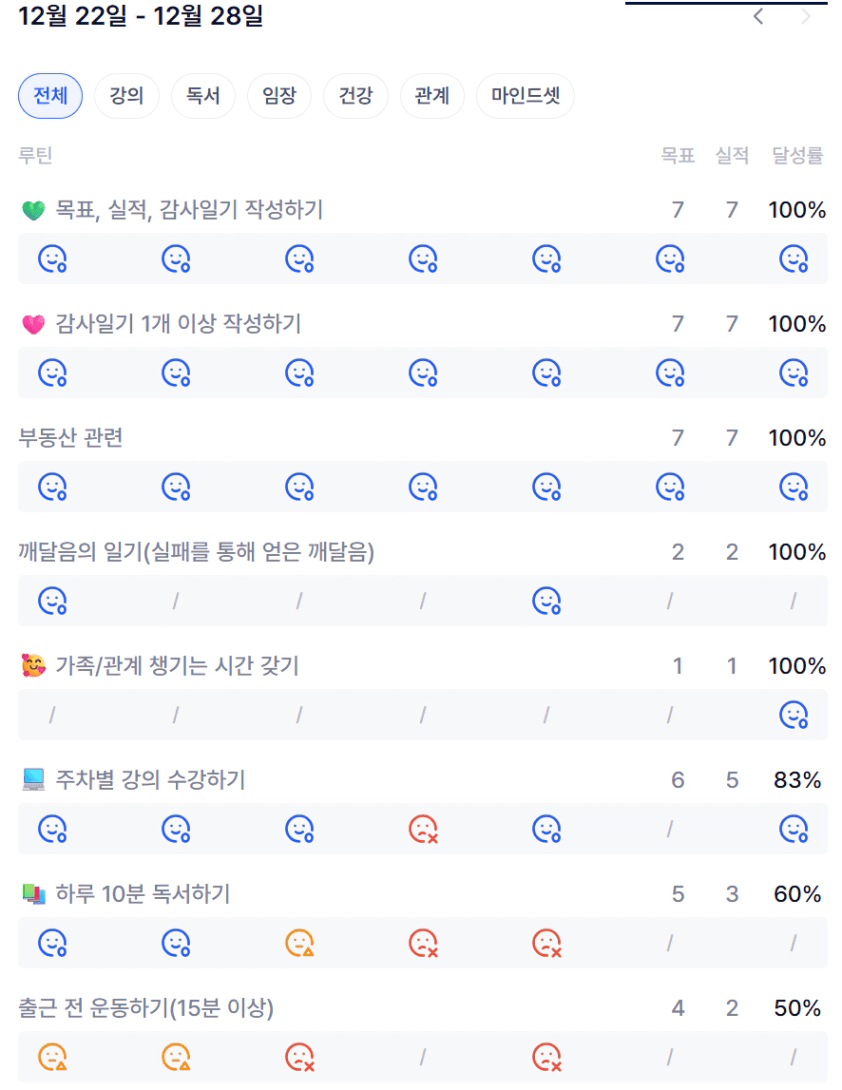This screenshot has height=1090, width=842.
Task: Click the orange partial face in 하루 10분 독서하기 row
Action: 300,943
